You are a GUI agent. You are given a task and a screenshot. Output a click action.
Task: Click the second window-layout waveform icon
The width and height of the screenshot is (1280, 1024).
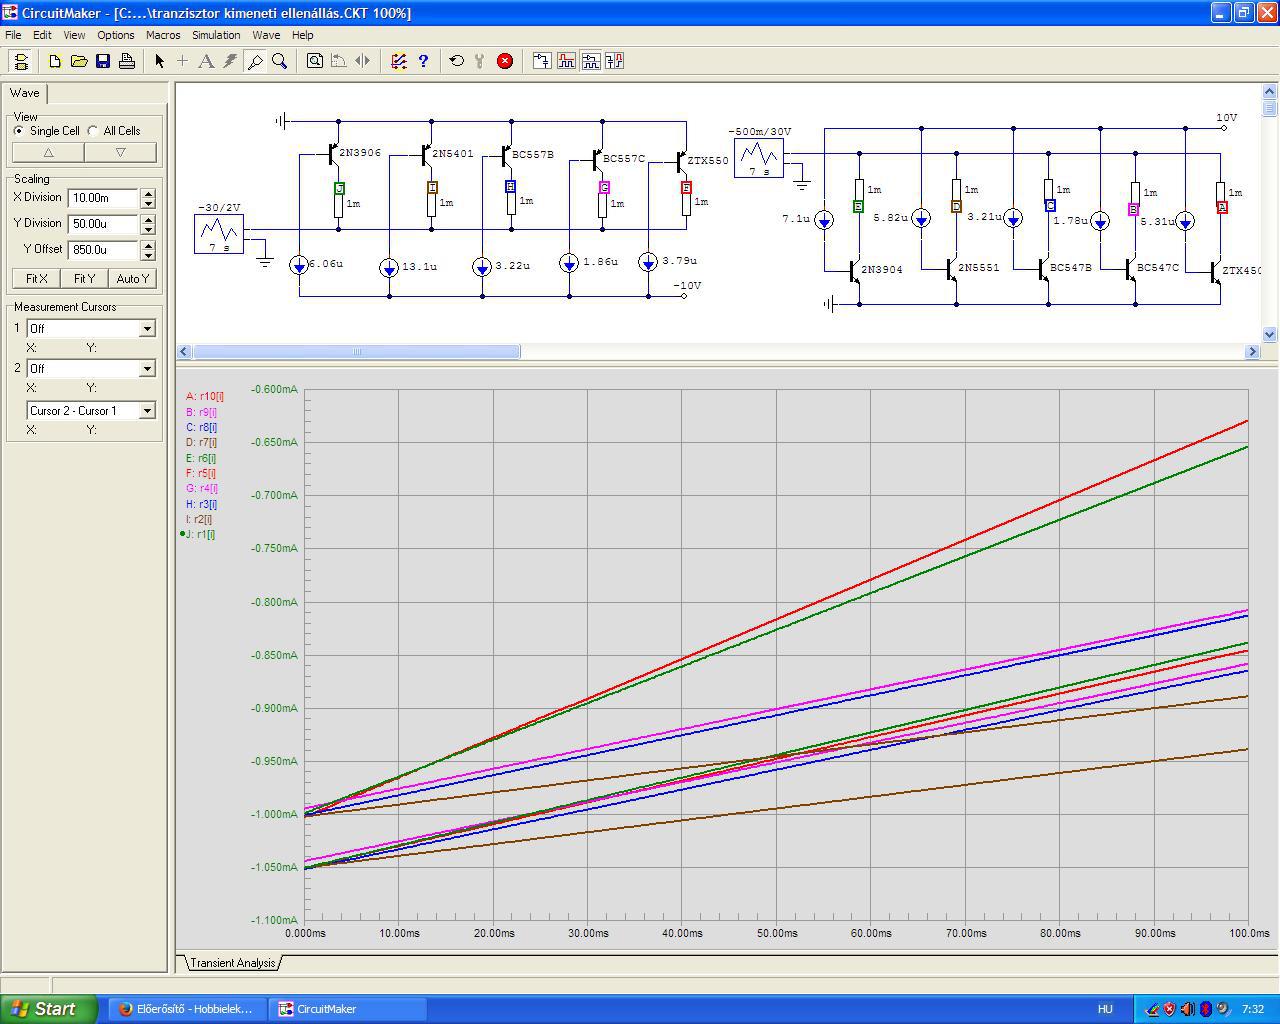566,61
